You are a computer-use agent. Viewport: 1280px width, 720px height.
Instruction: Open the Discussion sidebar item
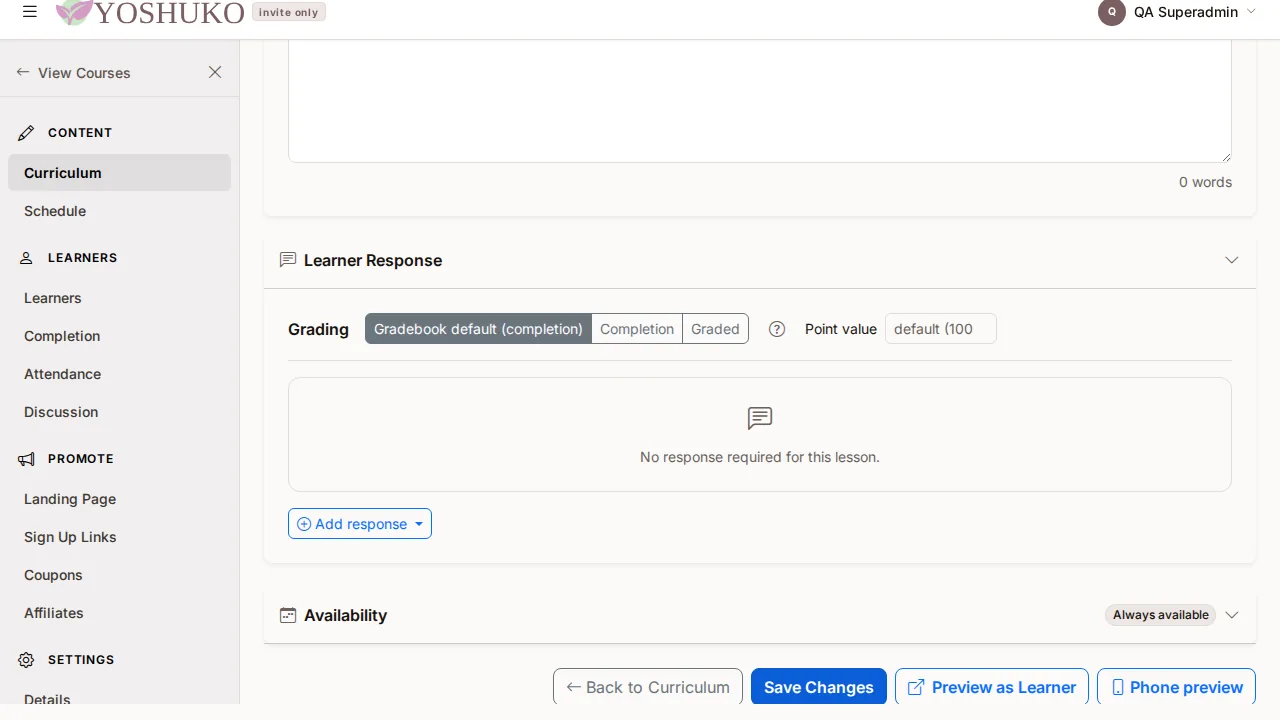119,412
